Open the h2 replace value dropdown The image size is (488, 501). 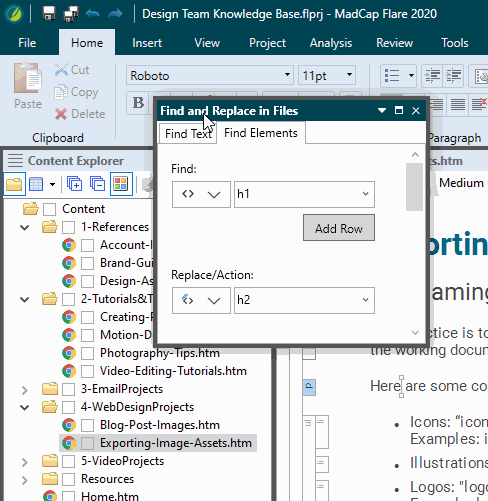(365, 300)
